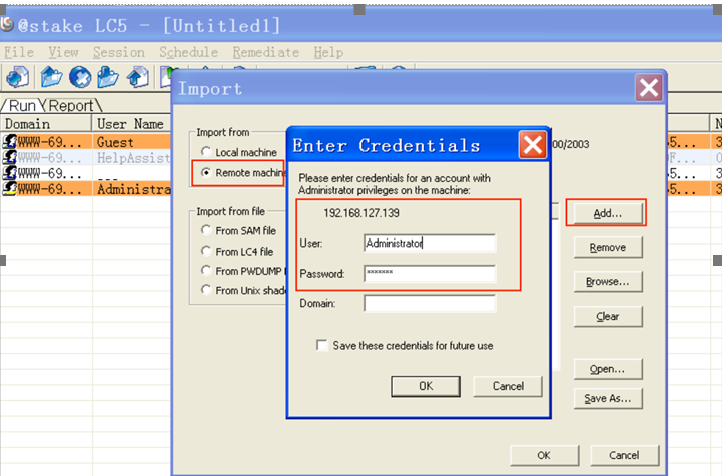Click the document with up-arrow import icon

click(138, 77)
